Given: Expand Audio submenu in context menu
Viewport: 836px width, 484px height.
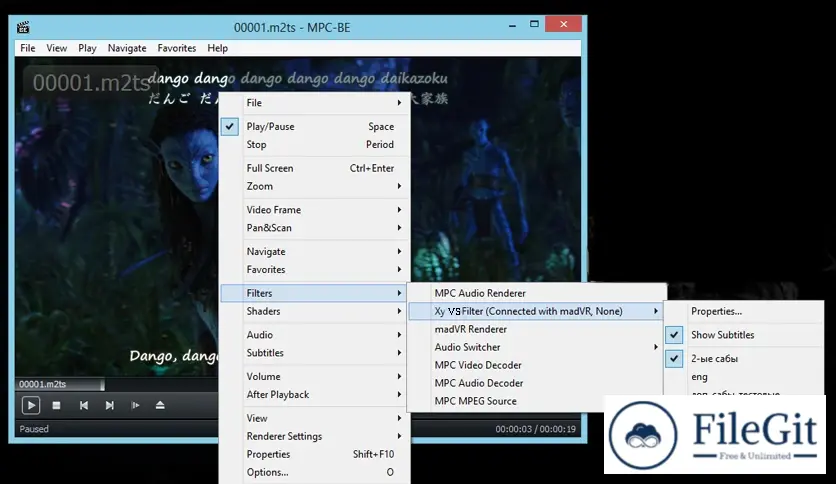Looking at the screenshot, I should click(x=315, y=335).
